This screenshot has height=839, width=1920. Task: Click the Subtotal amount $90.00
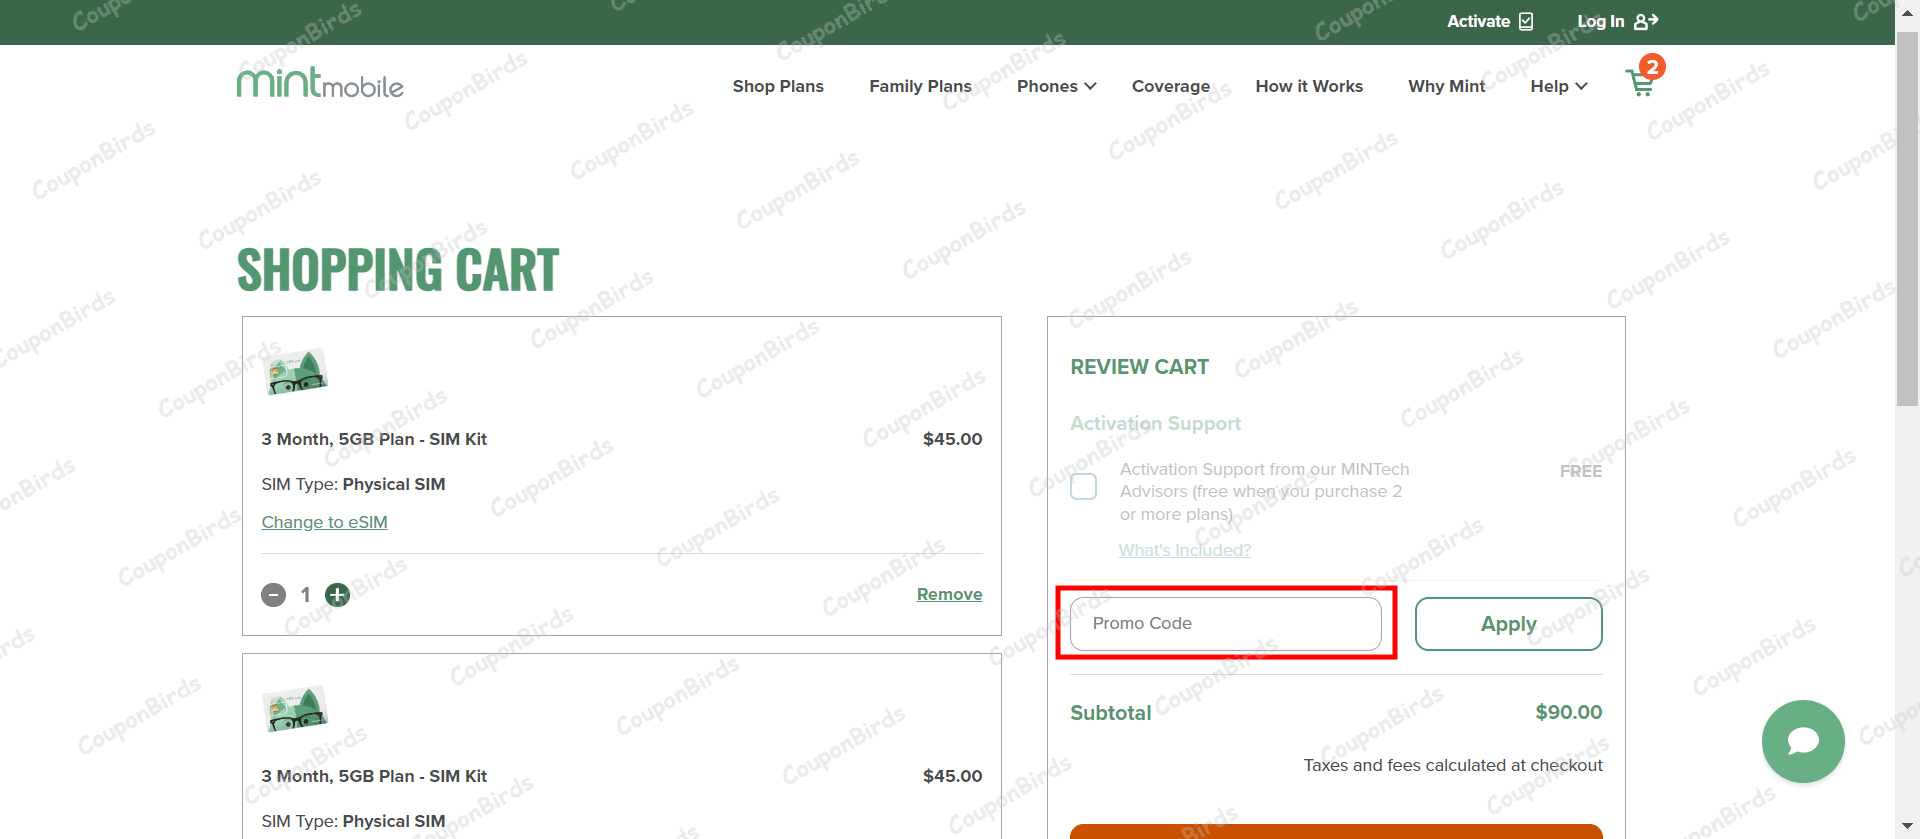[x=1568, y=712]
